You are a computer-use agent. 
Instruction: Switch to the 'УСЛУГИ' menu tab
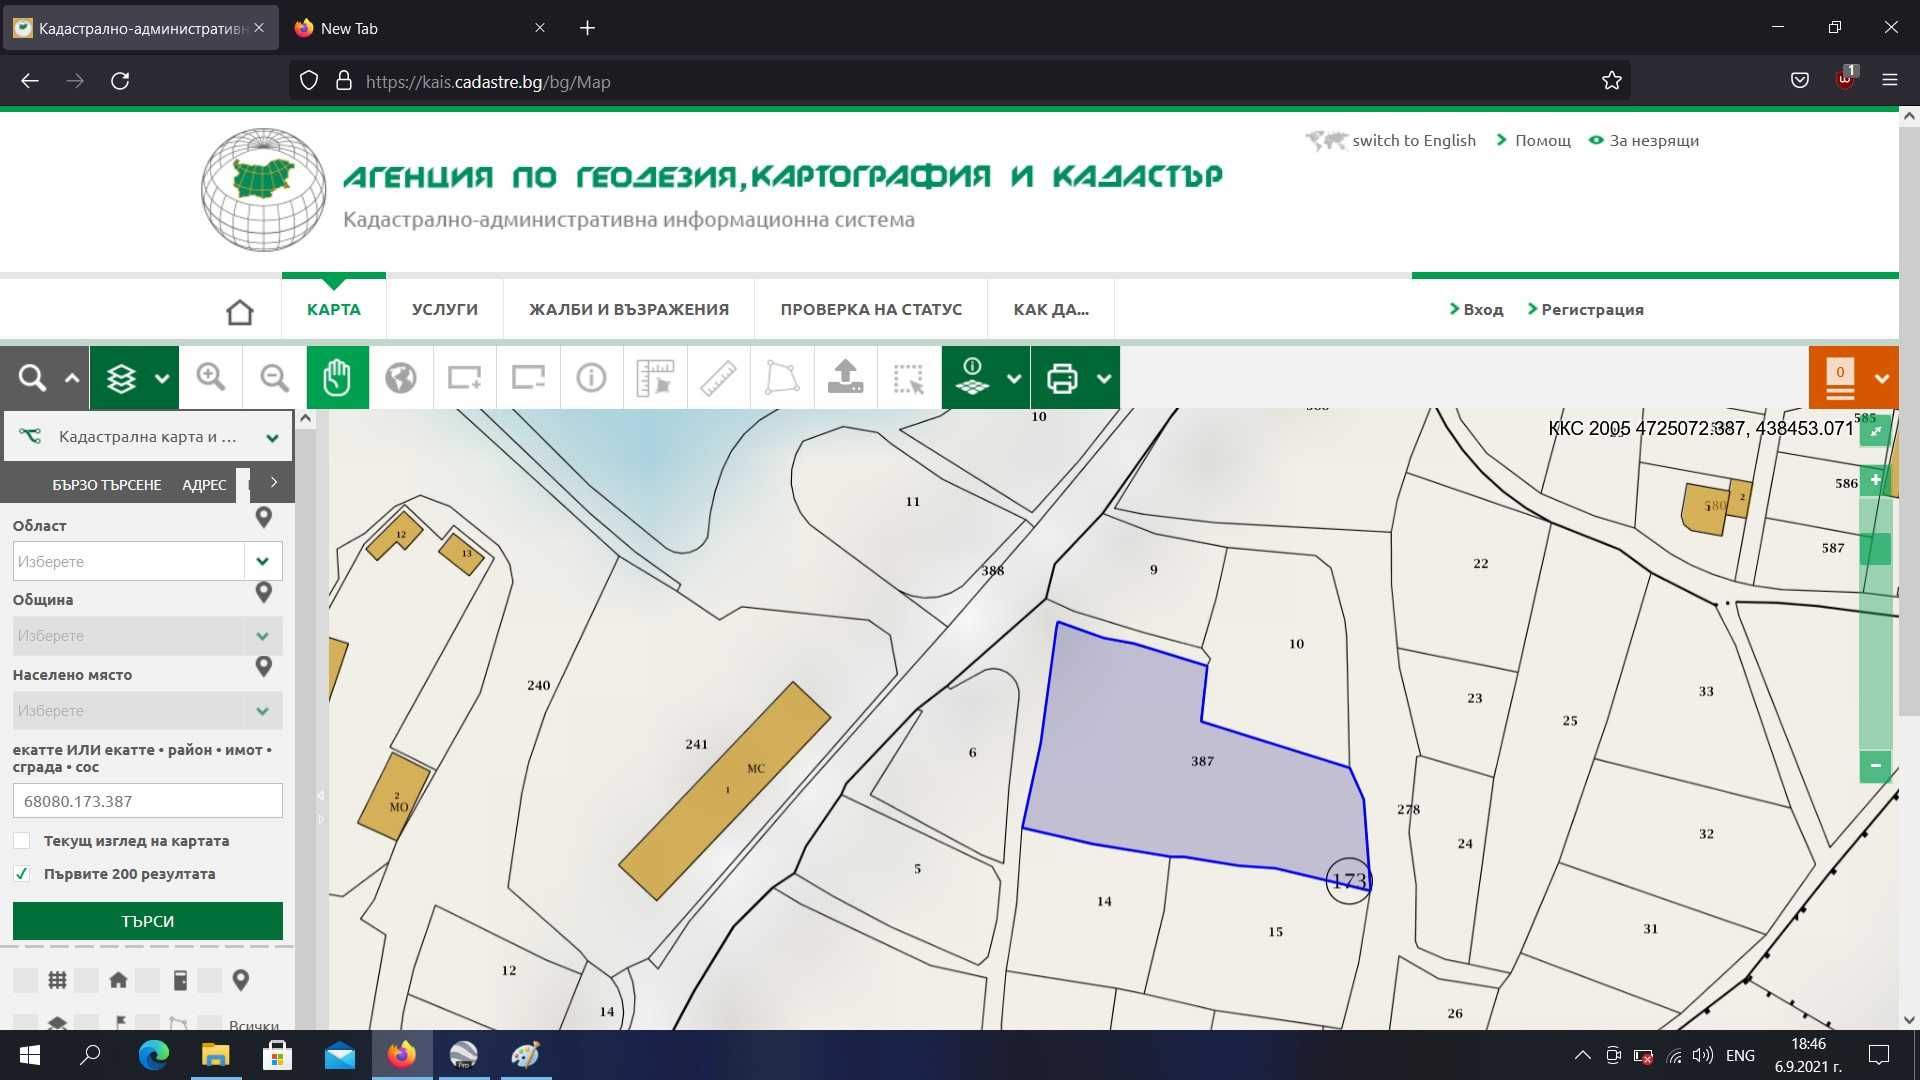444,309
